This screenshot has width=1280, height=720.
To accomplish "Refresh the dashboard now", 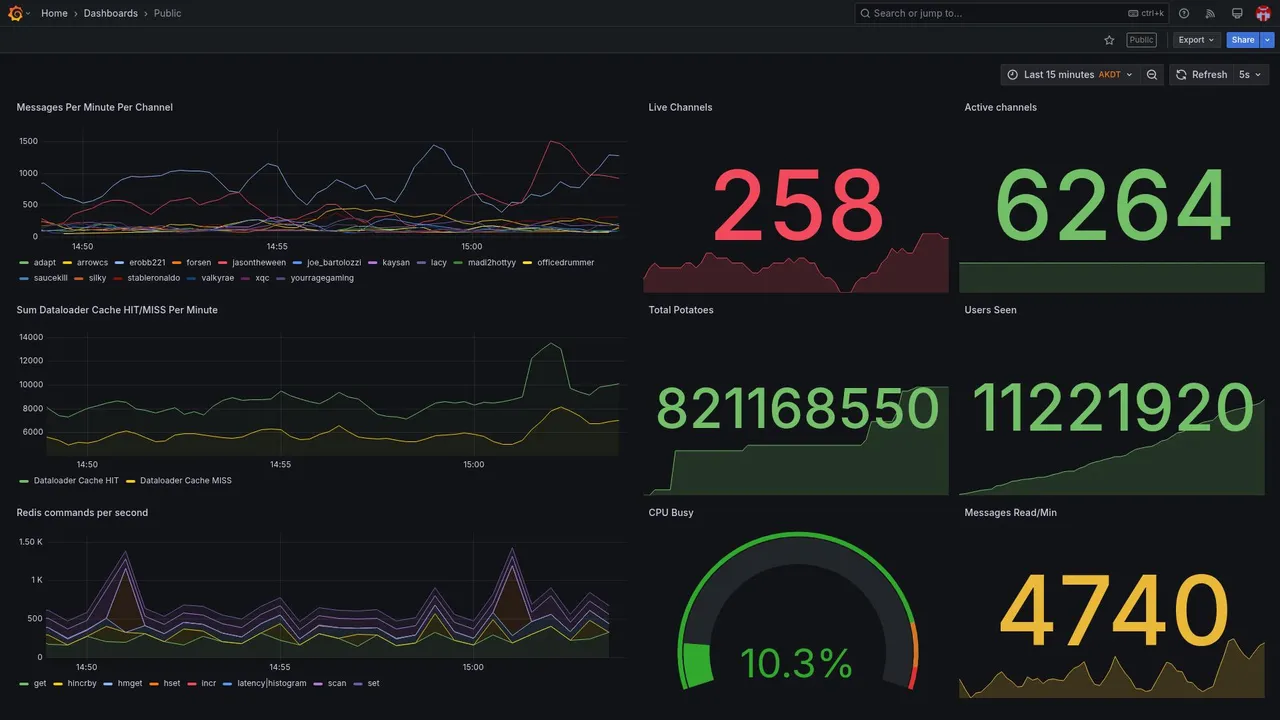I will [1201, 75].
